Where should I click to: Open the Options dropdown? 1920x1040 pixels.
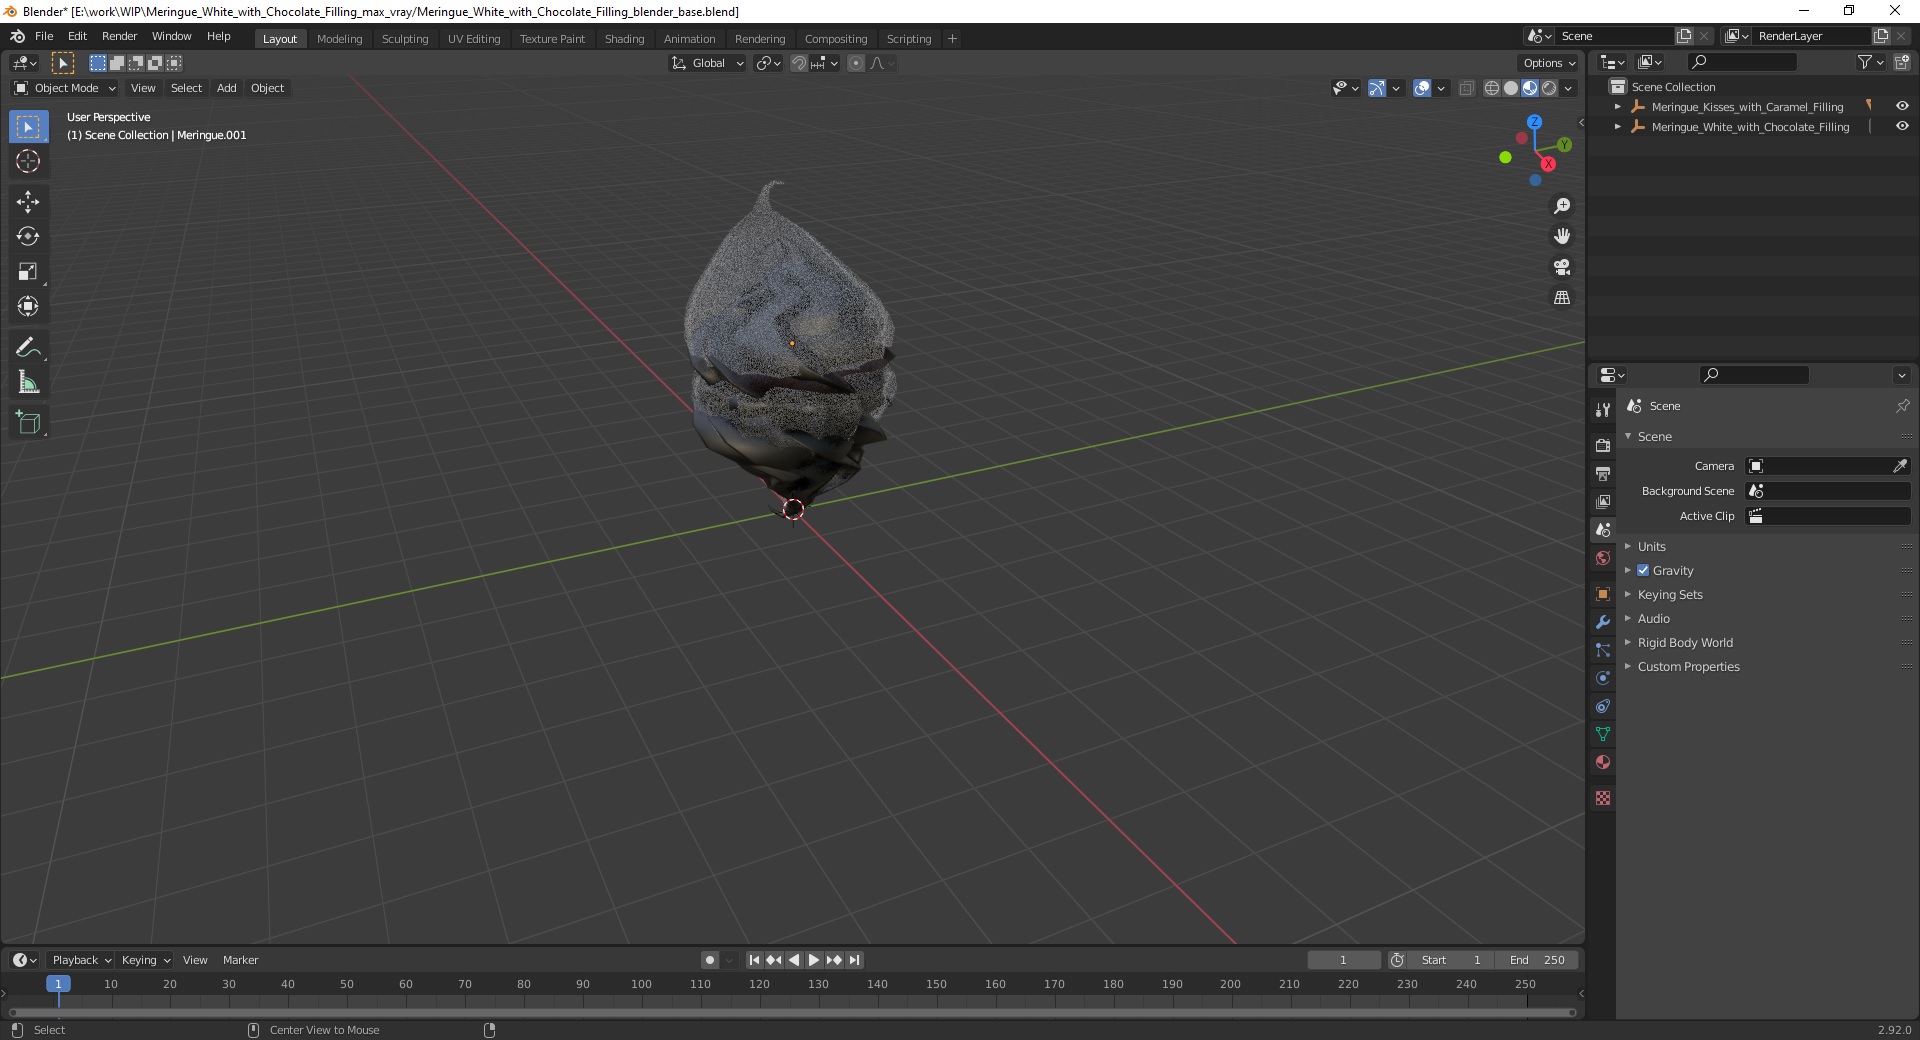pyautogui.click(x=1549, y=63)
